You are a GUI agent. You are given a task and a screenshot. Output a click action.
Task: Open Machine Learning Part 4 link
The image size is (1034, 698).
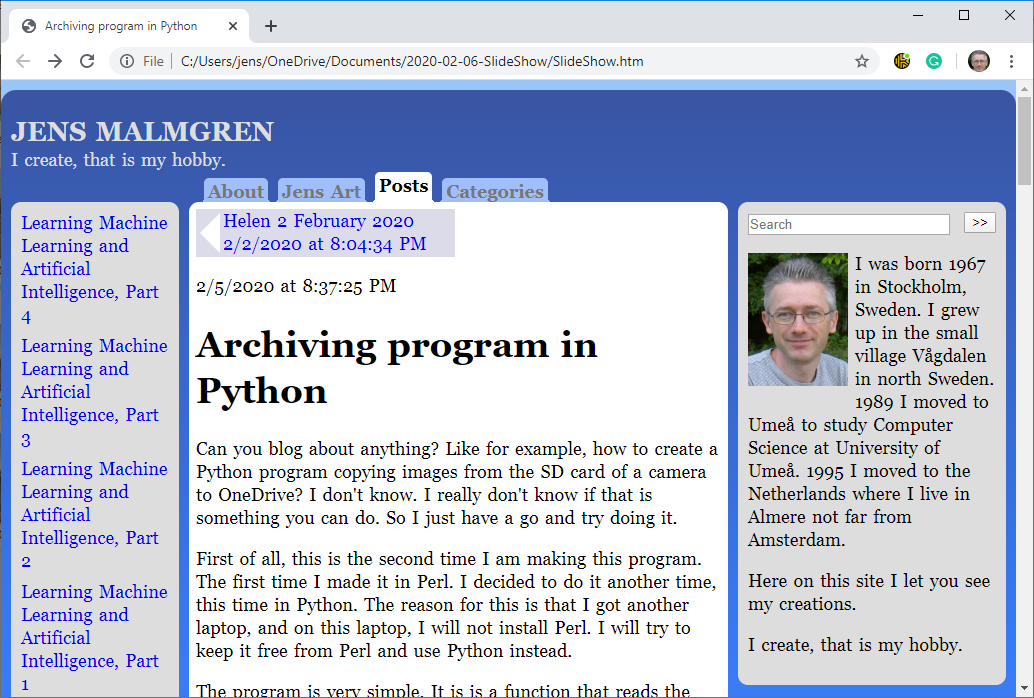(94, 270)
